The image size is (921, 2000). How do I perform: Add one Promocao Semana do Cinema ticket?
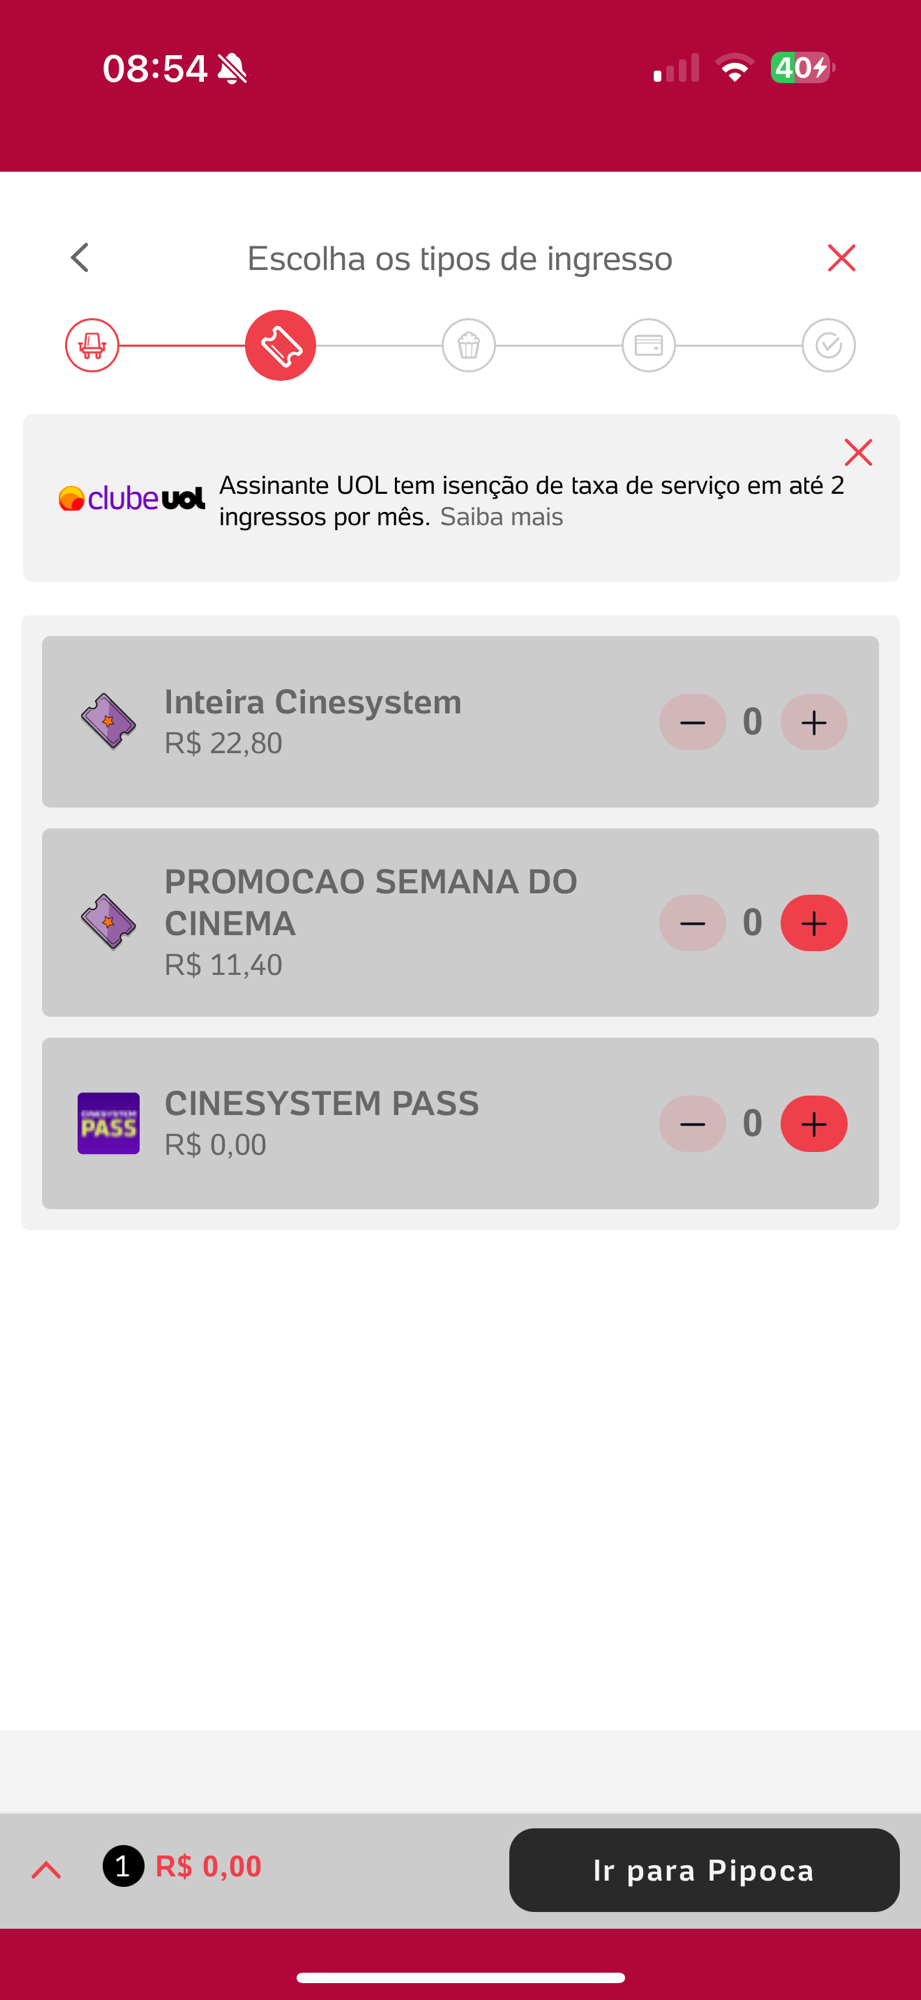click(x=814, y=923)
